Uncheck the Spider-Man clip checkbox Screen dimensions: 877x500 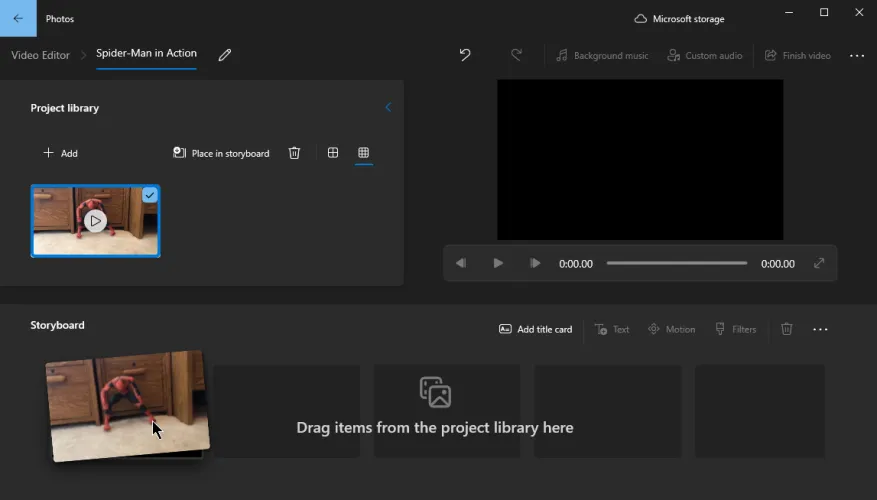(x=150, y=195)
